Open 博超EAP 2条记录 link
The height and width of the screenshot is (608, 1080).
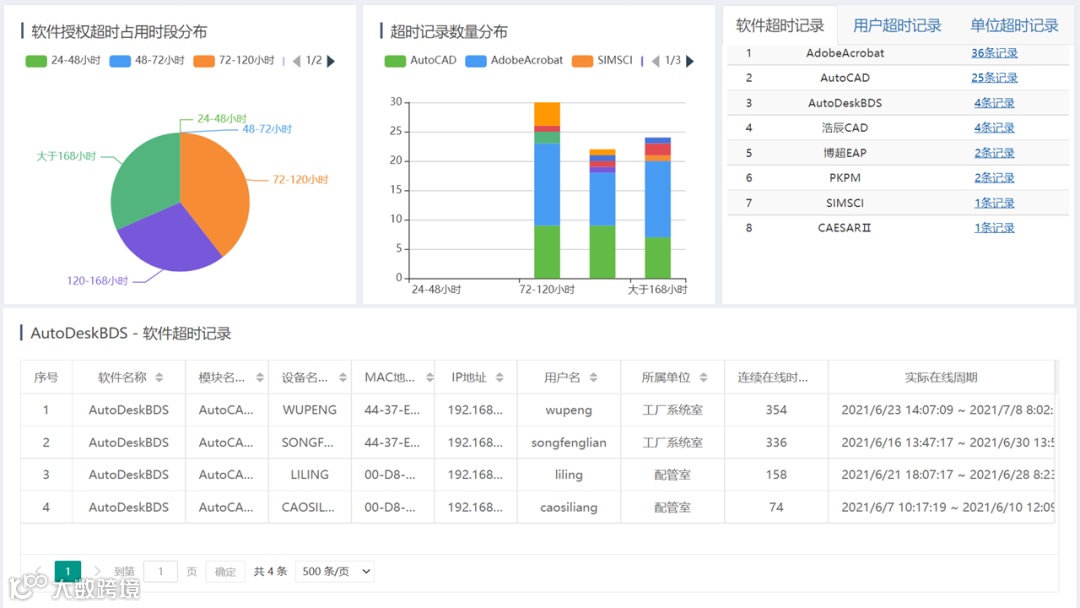point(994,153)
